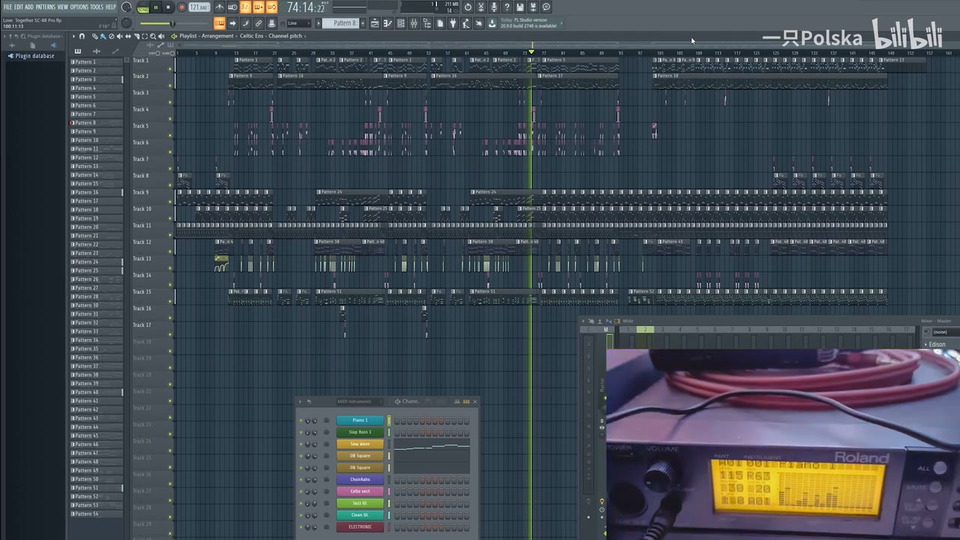Toggle mute switch for Track 5
The image size is (960, 540).
170,135
